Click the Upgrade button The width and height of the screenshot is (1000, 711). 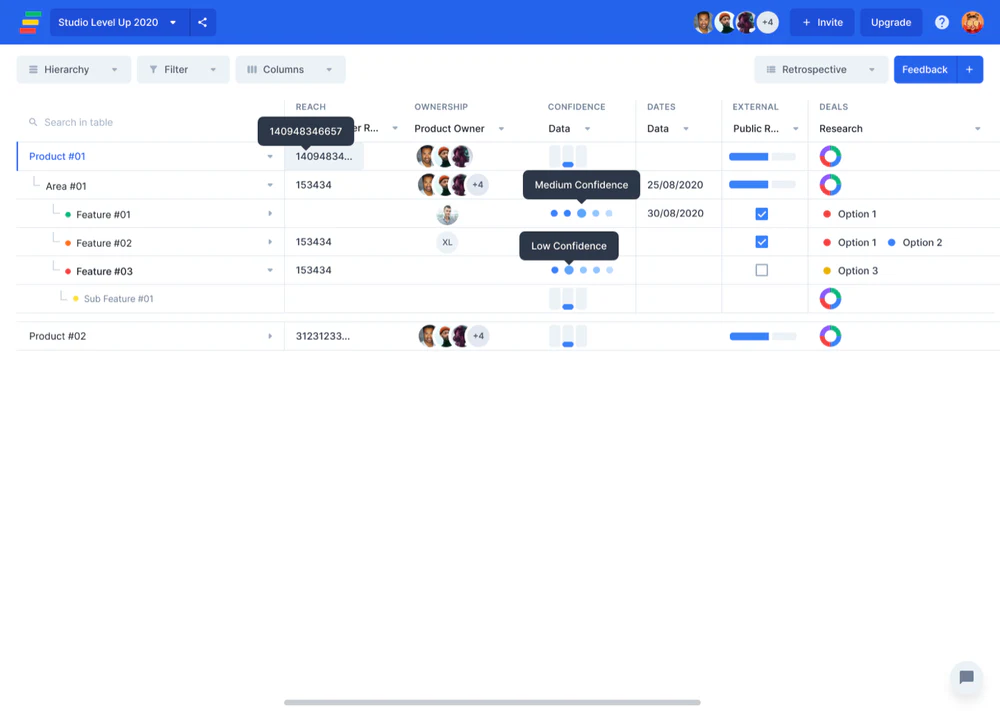click(x=891, y=22)
